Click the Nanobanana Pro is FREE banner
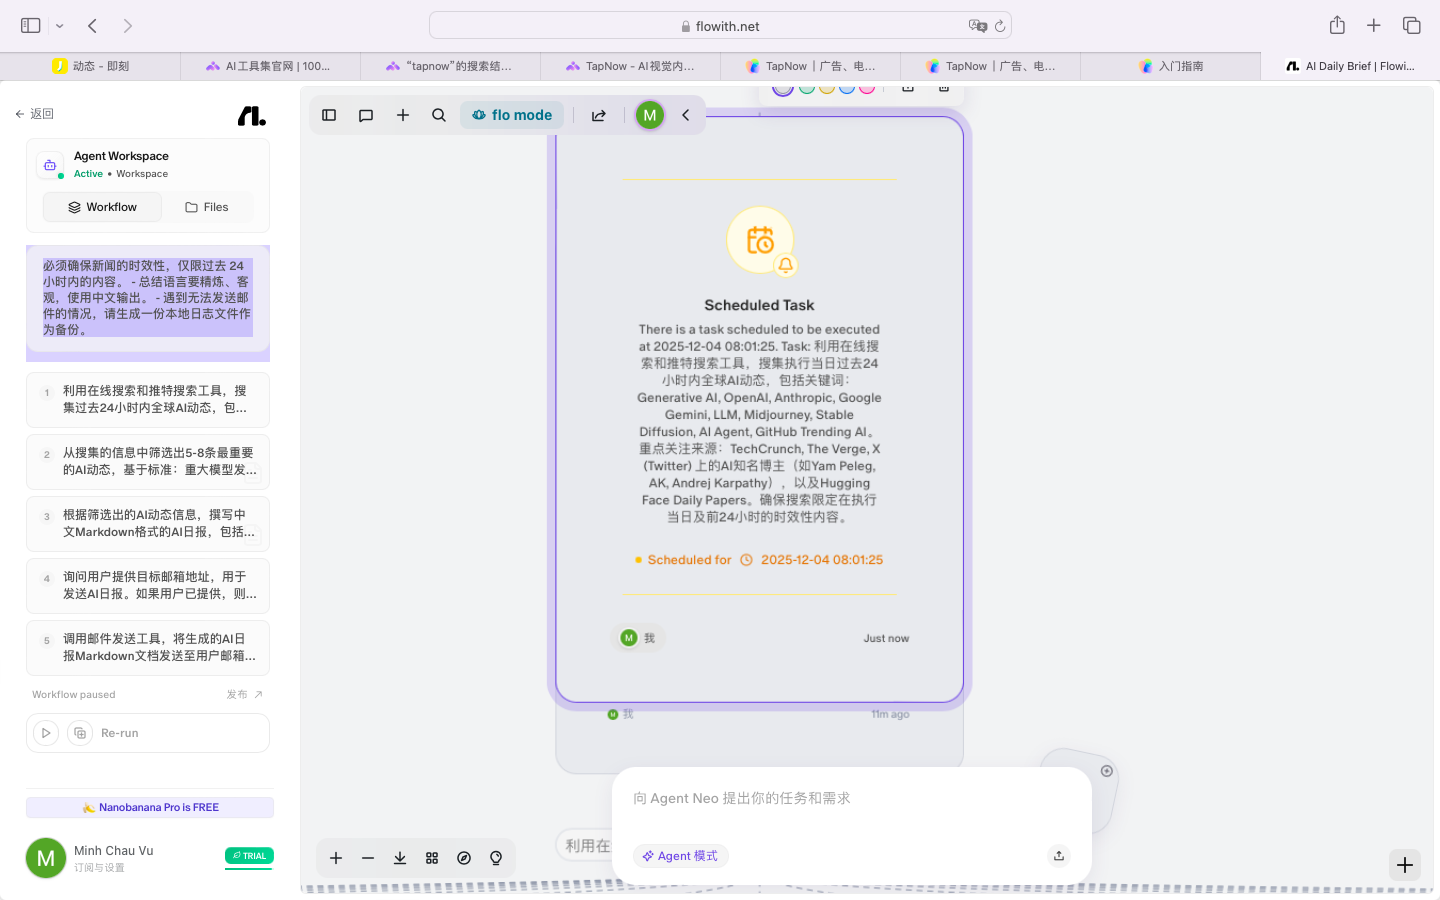 tap(150, 807)
